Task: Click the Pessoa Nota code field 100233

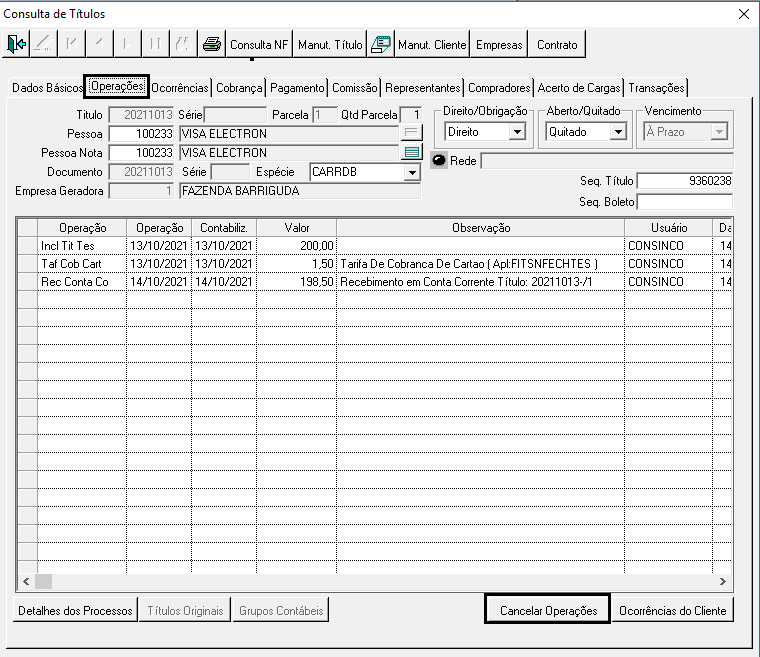Action: [141, 153]
